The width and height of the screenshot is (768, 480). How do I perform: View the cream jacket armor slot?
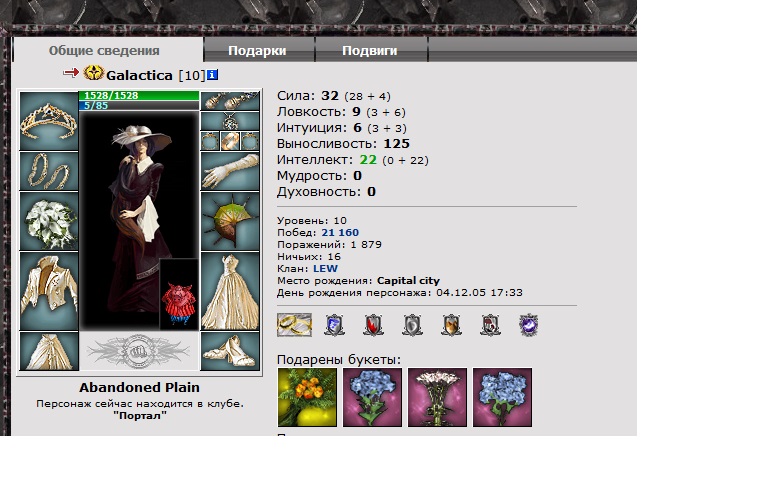[49, 291]
